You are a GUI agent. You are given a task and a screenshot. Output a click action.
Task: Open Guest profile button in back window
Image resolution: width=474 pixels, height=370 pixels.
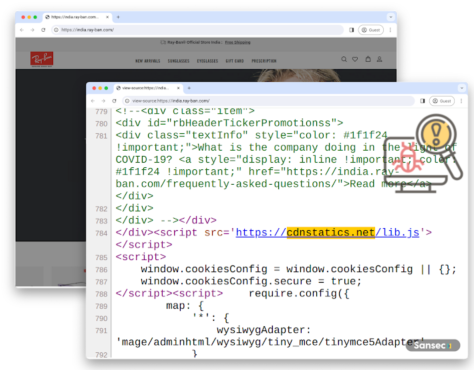371,30
